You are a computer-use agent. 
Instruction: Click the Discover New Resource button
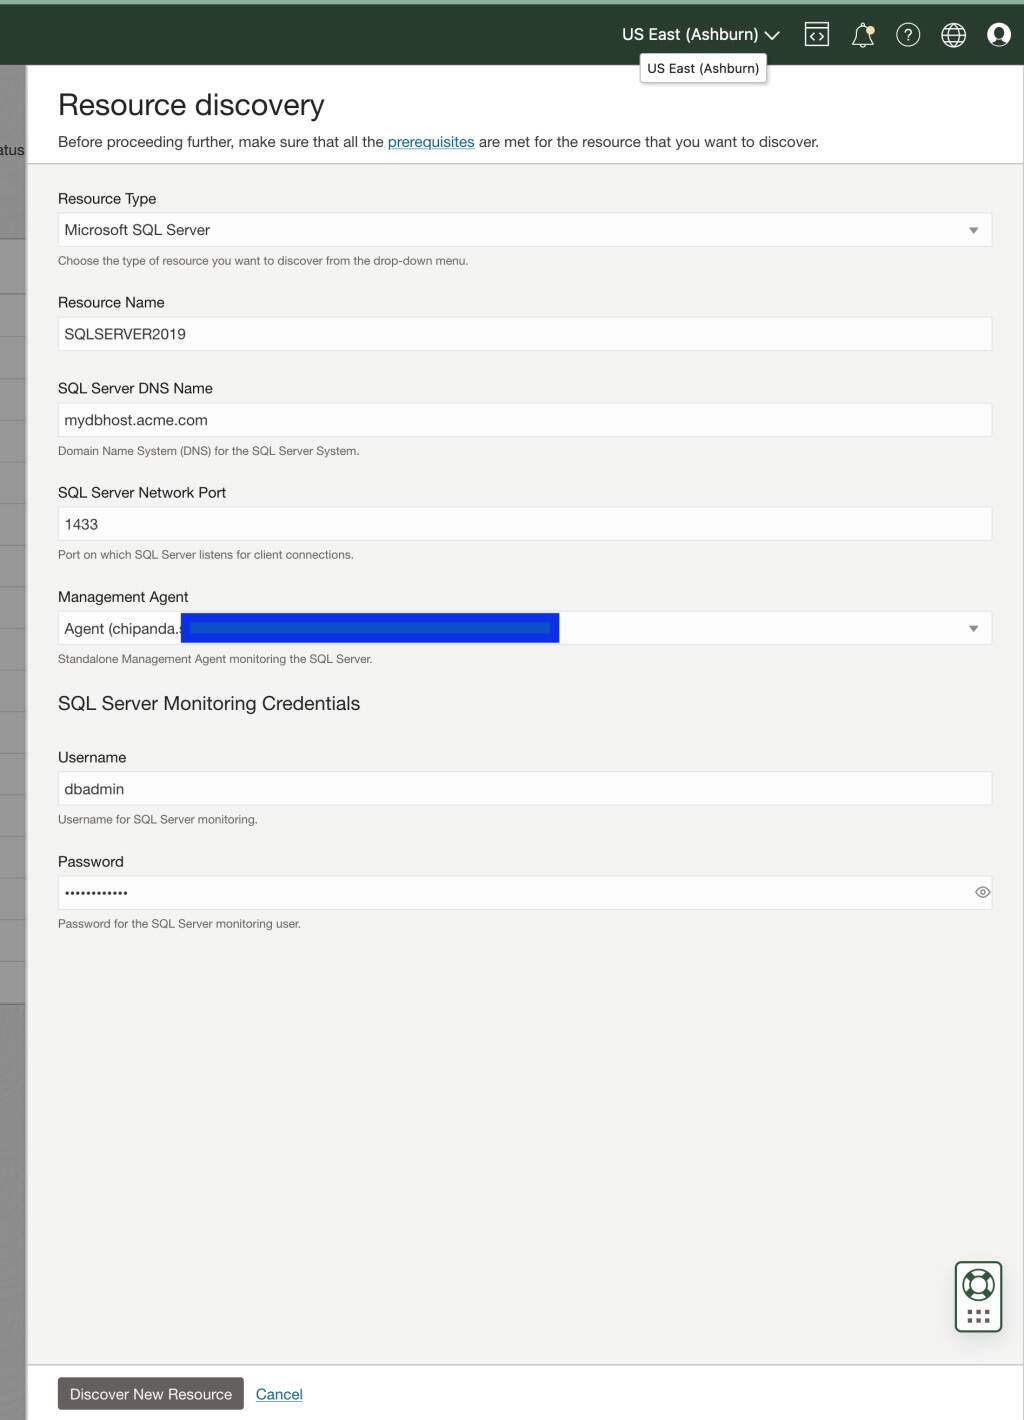[150, 1393]
